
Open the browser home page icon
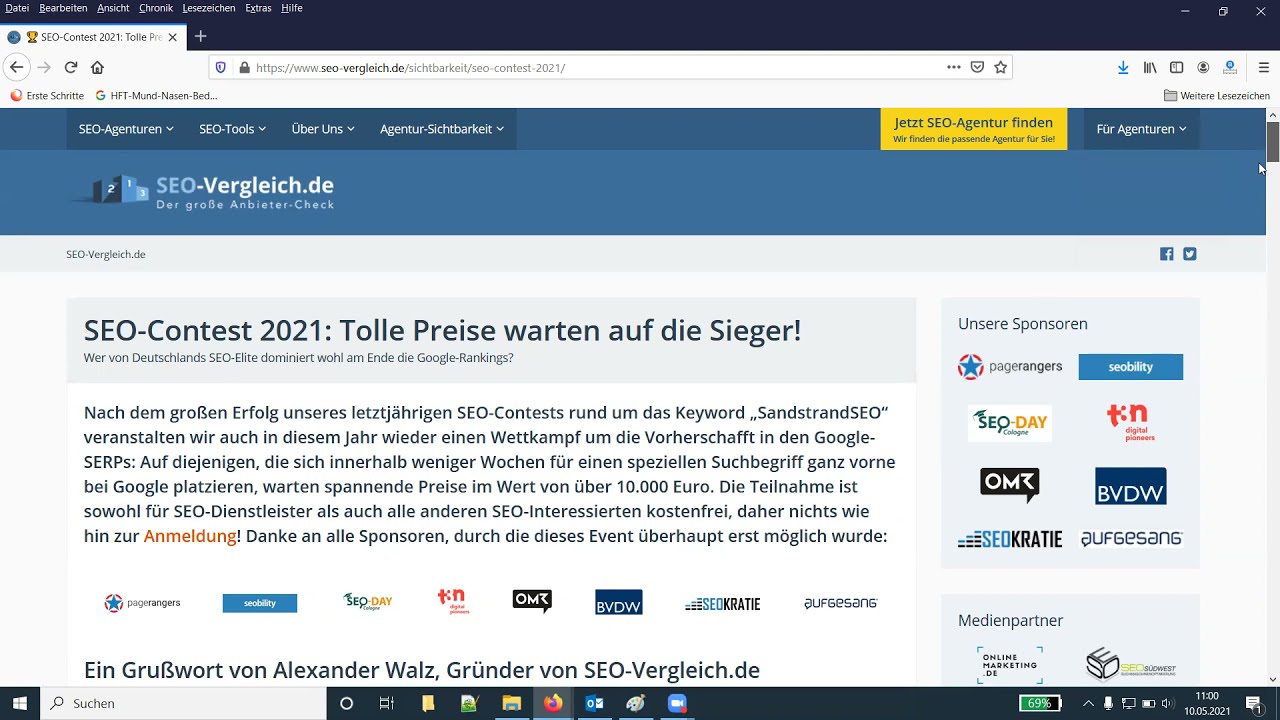[x=97, y=67]
